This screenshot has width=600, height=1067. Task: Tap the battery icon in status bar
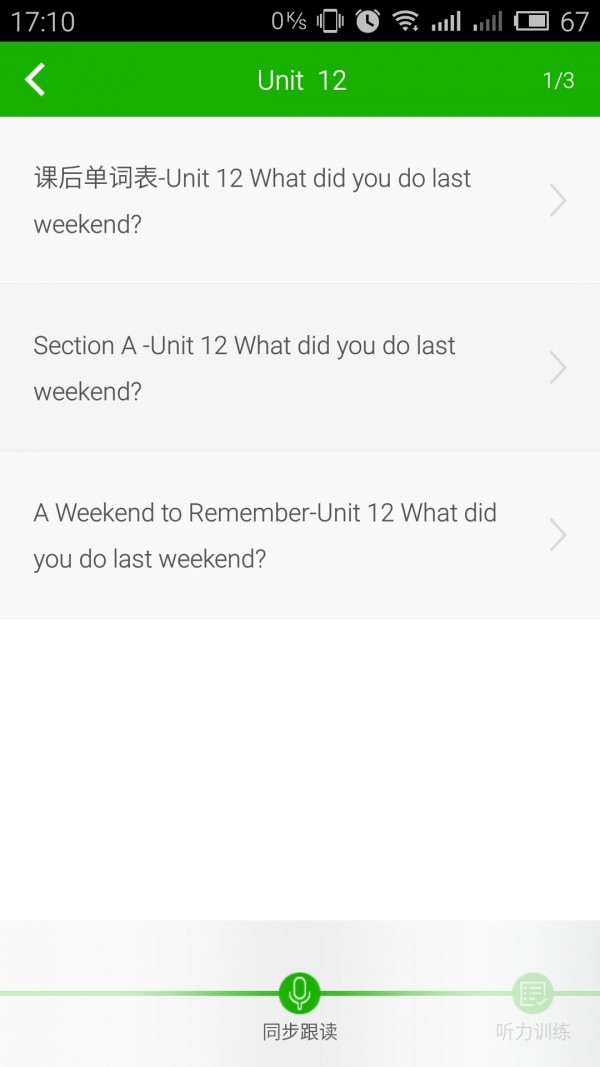coord(531,20)
